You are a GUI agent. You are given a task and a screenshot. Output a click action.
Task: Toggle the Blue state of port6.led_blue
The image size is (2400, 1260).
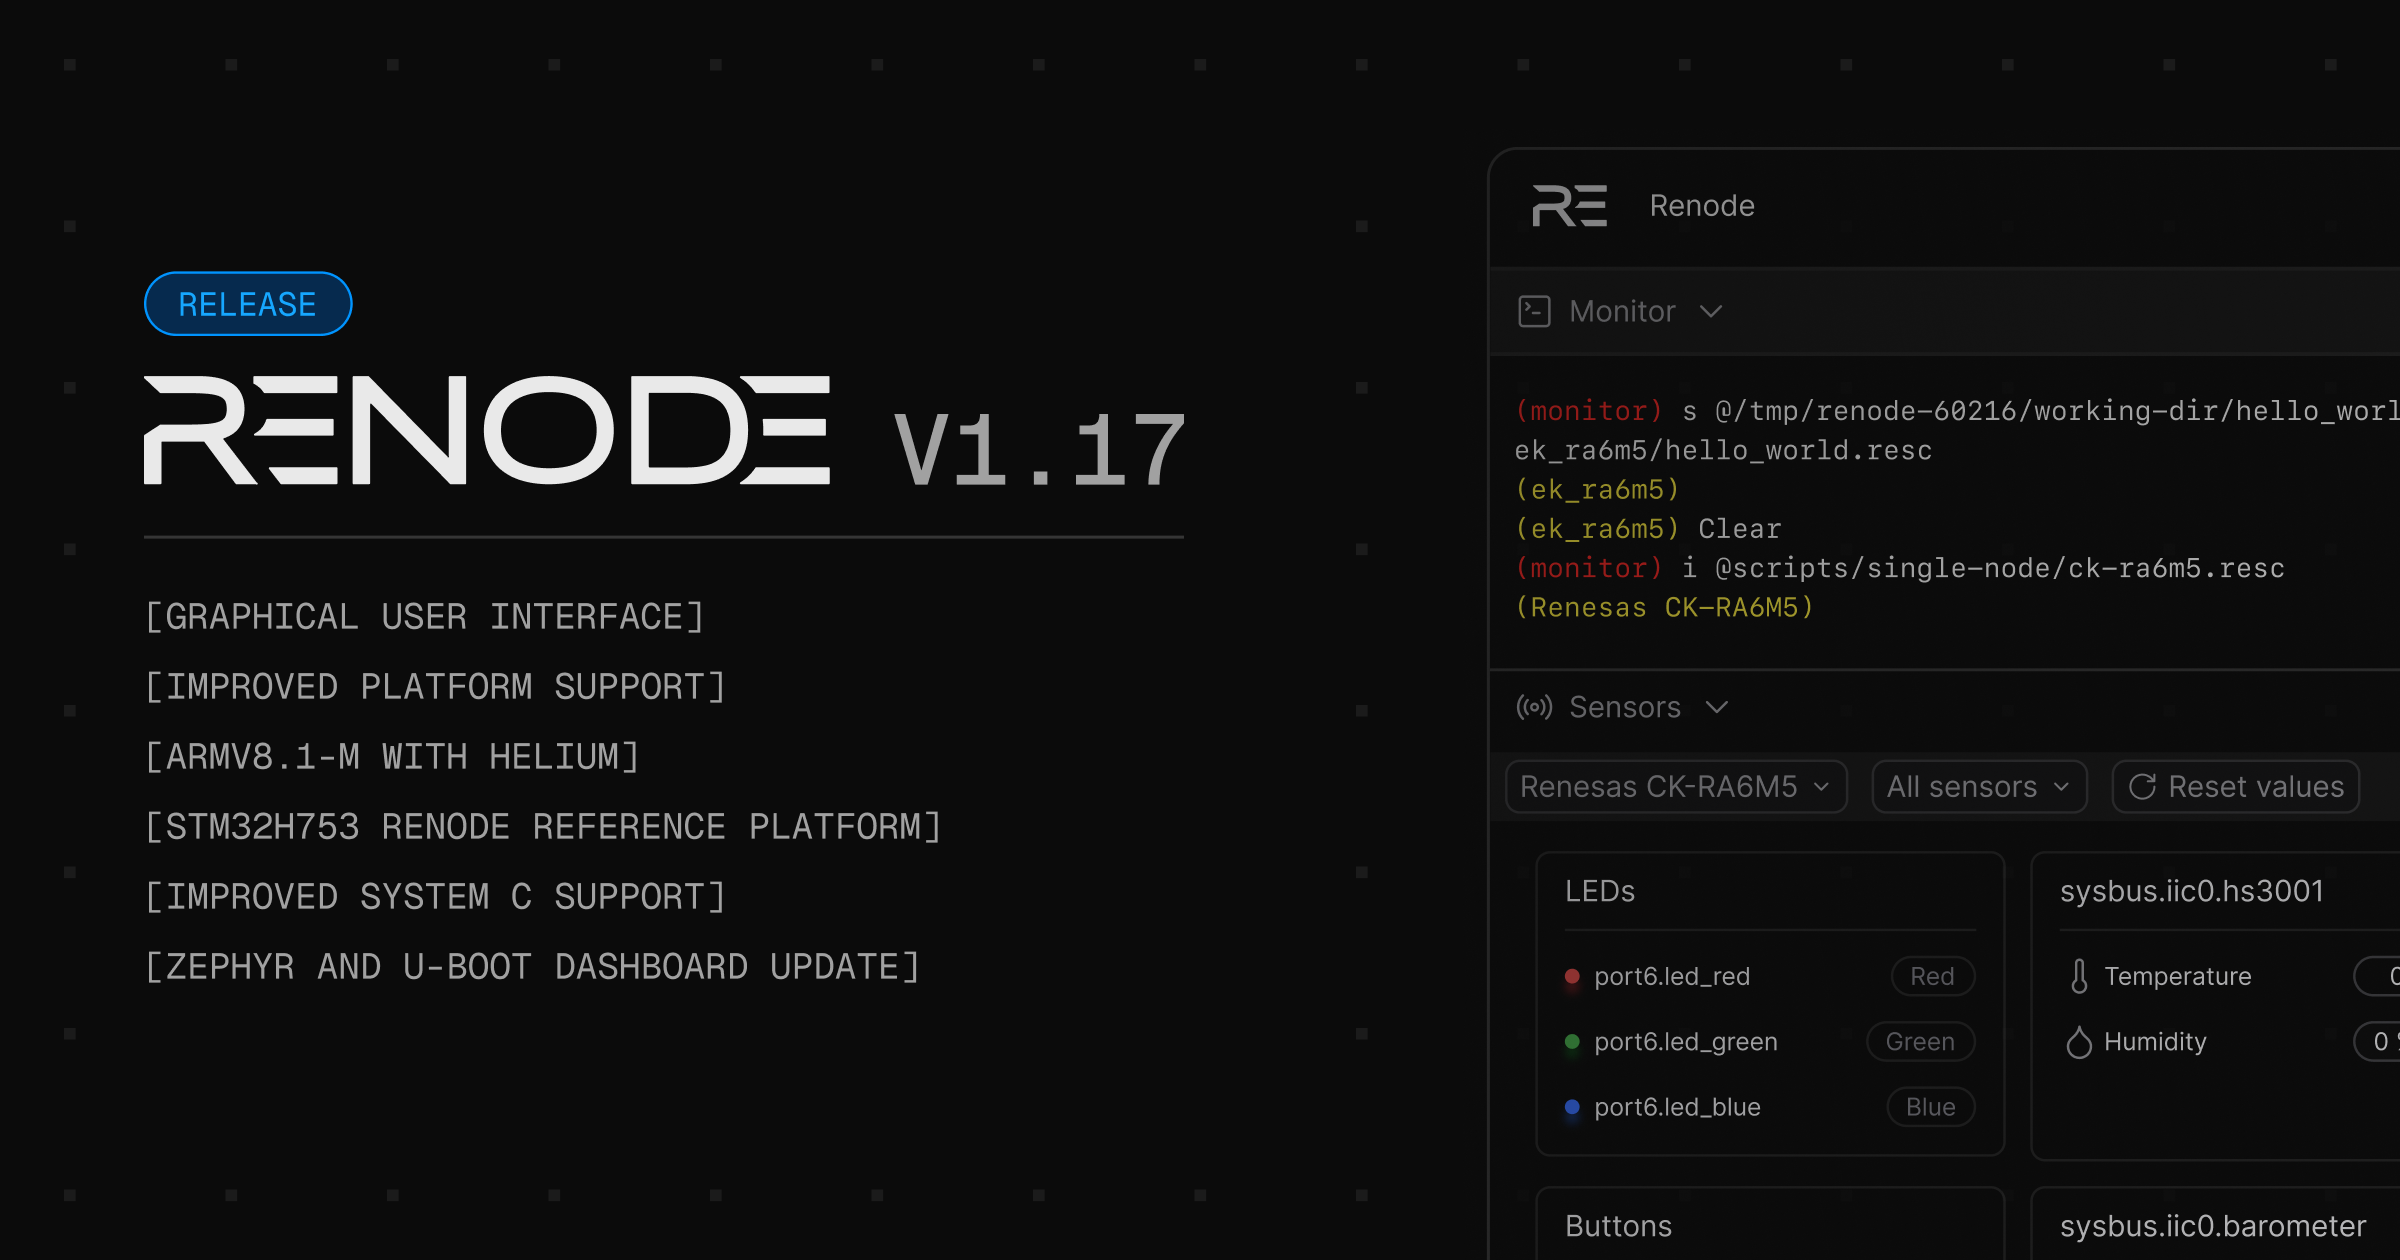pyautogui.click(x=1930, y=1107)
